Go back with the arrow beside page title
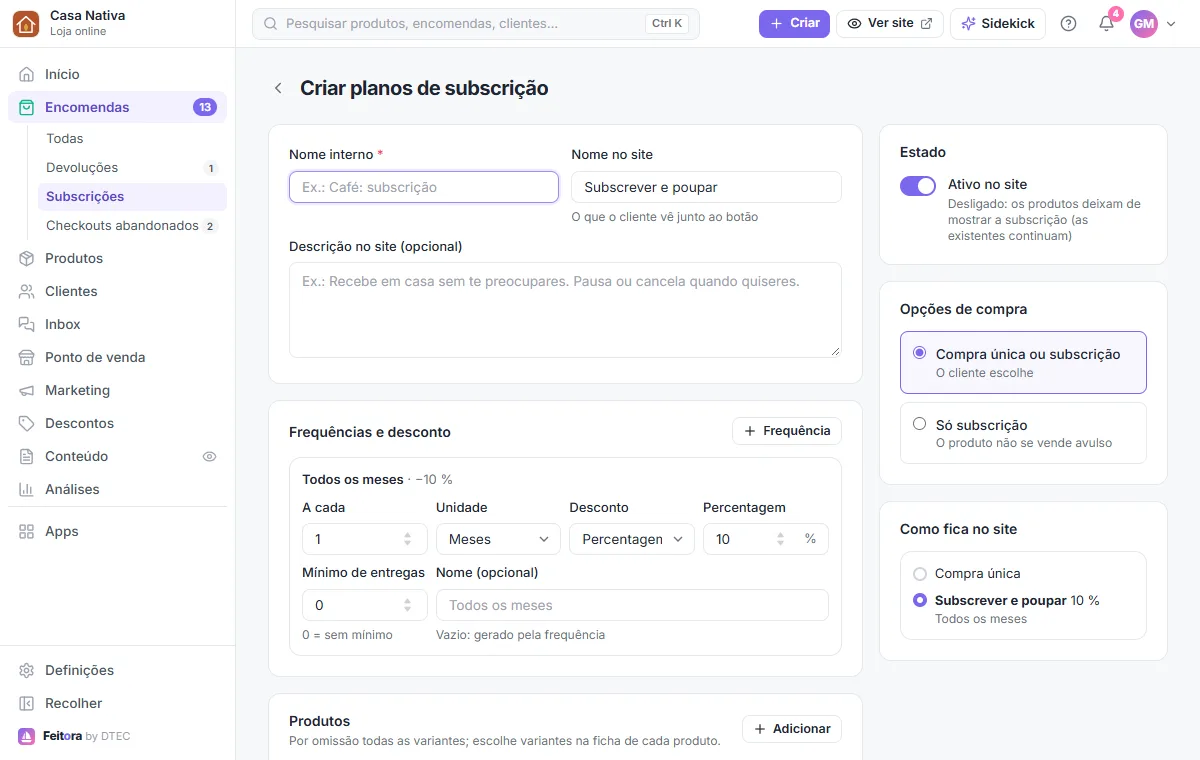Viewport: 1200px width, 760px height. (278, 89)
